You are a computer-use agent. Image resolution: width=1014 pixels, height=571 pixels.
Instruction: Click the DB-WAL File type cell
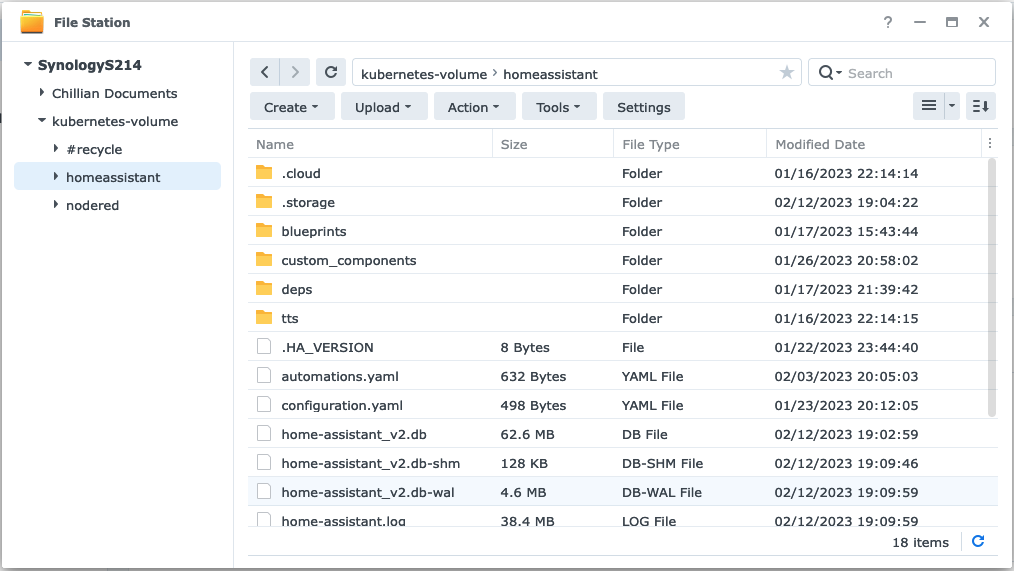[662, 492]
